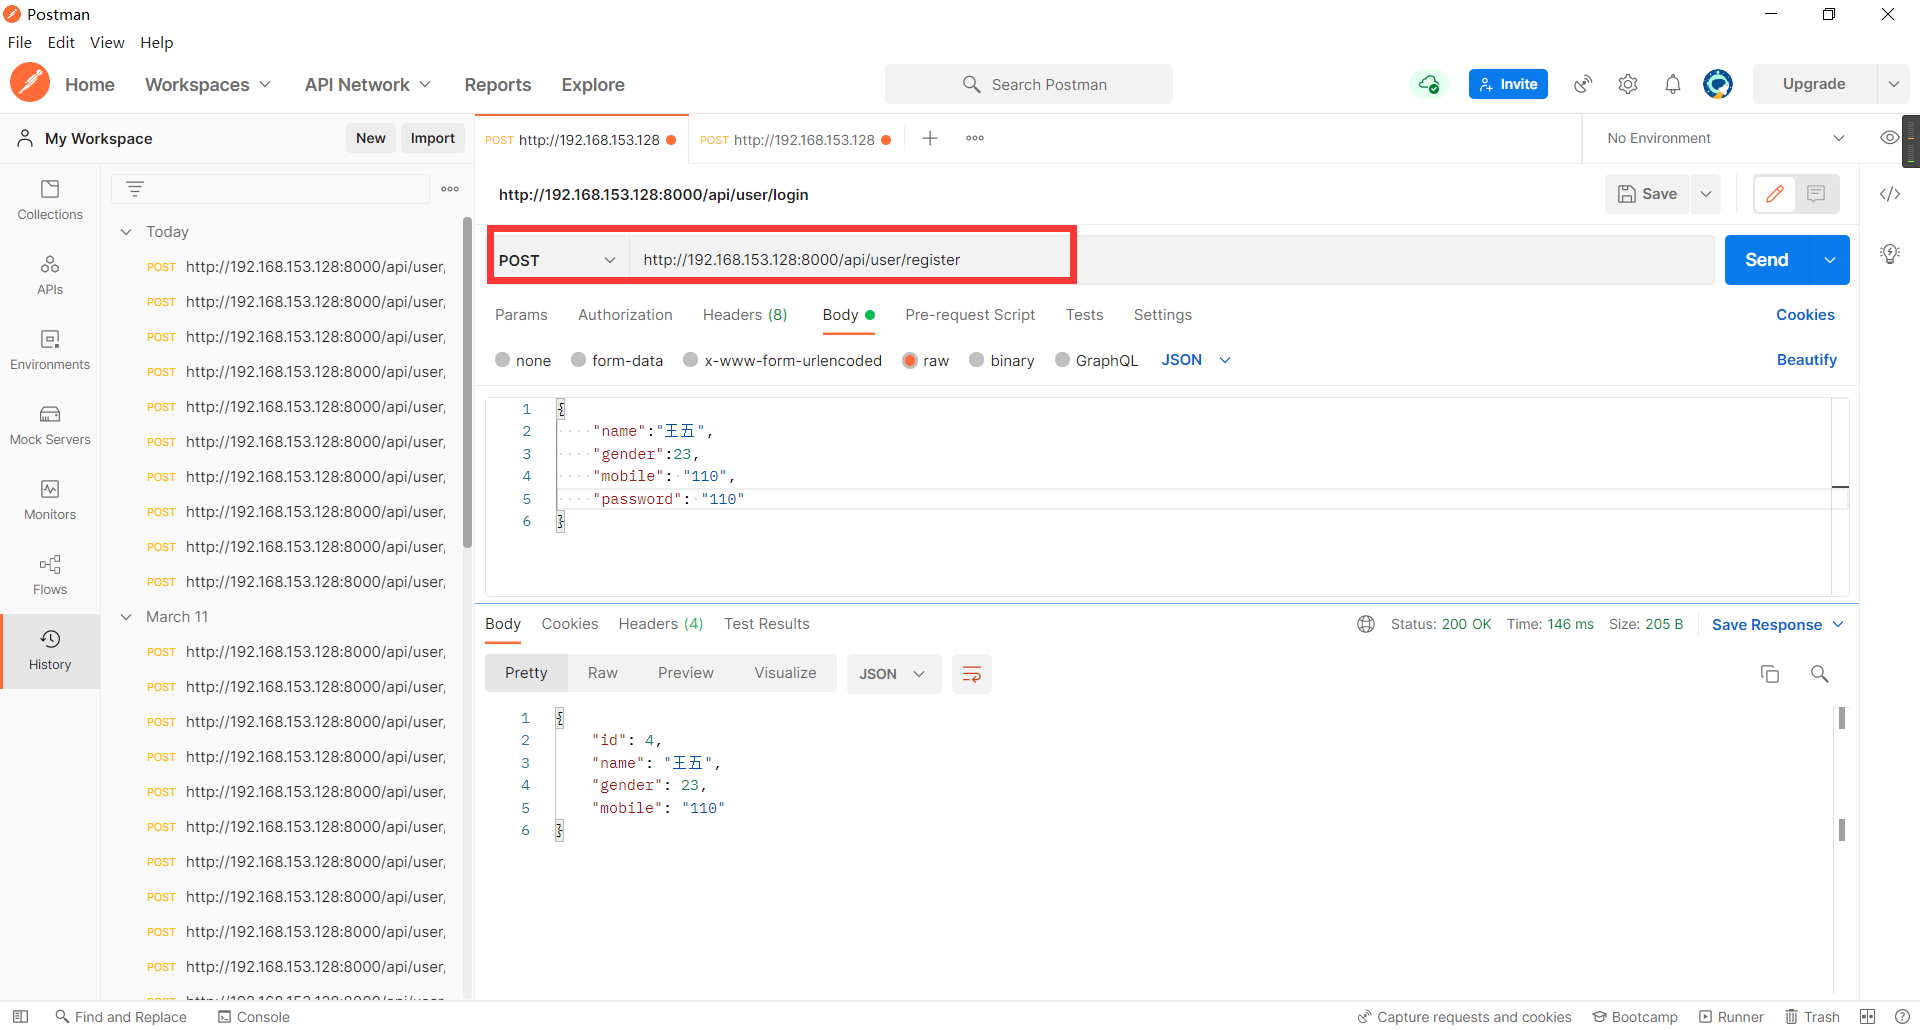This screenshot has height=1030, width=1920.
Task: Switch response view to Raw
Action: (x=603, y=673)
